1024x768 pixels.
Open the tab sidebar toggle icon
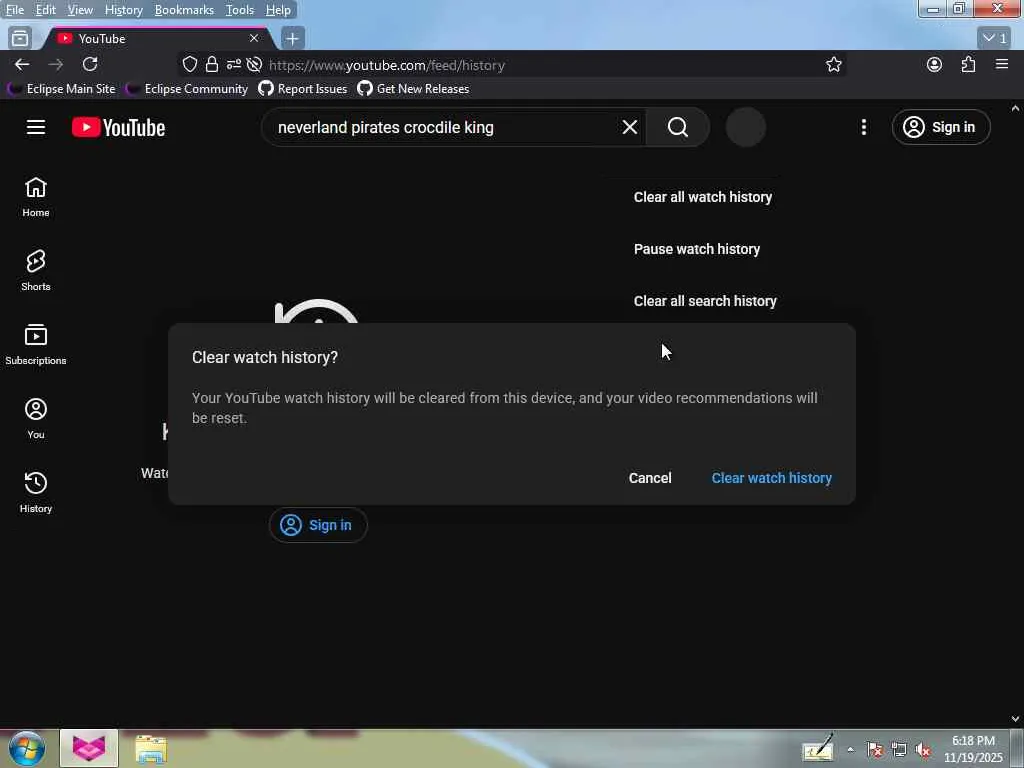[20, 39]
